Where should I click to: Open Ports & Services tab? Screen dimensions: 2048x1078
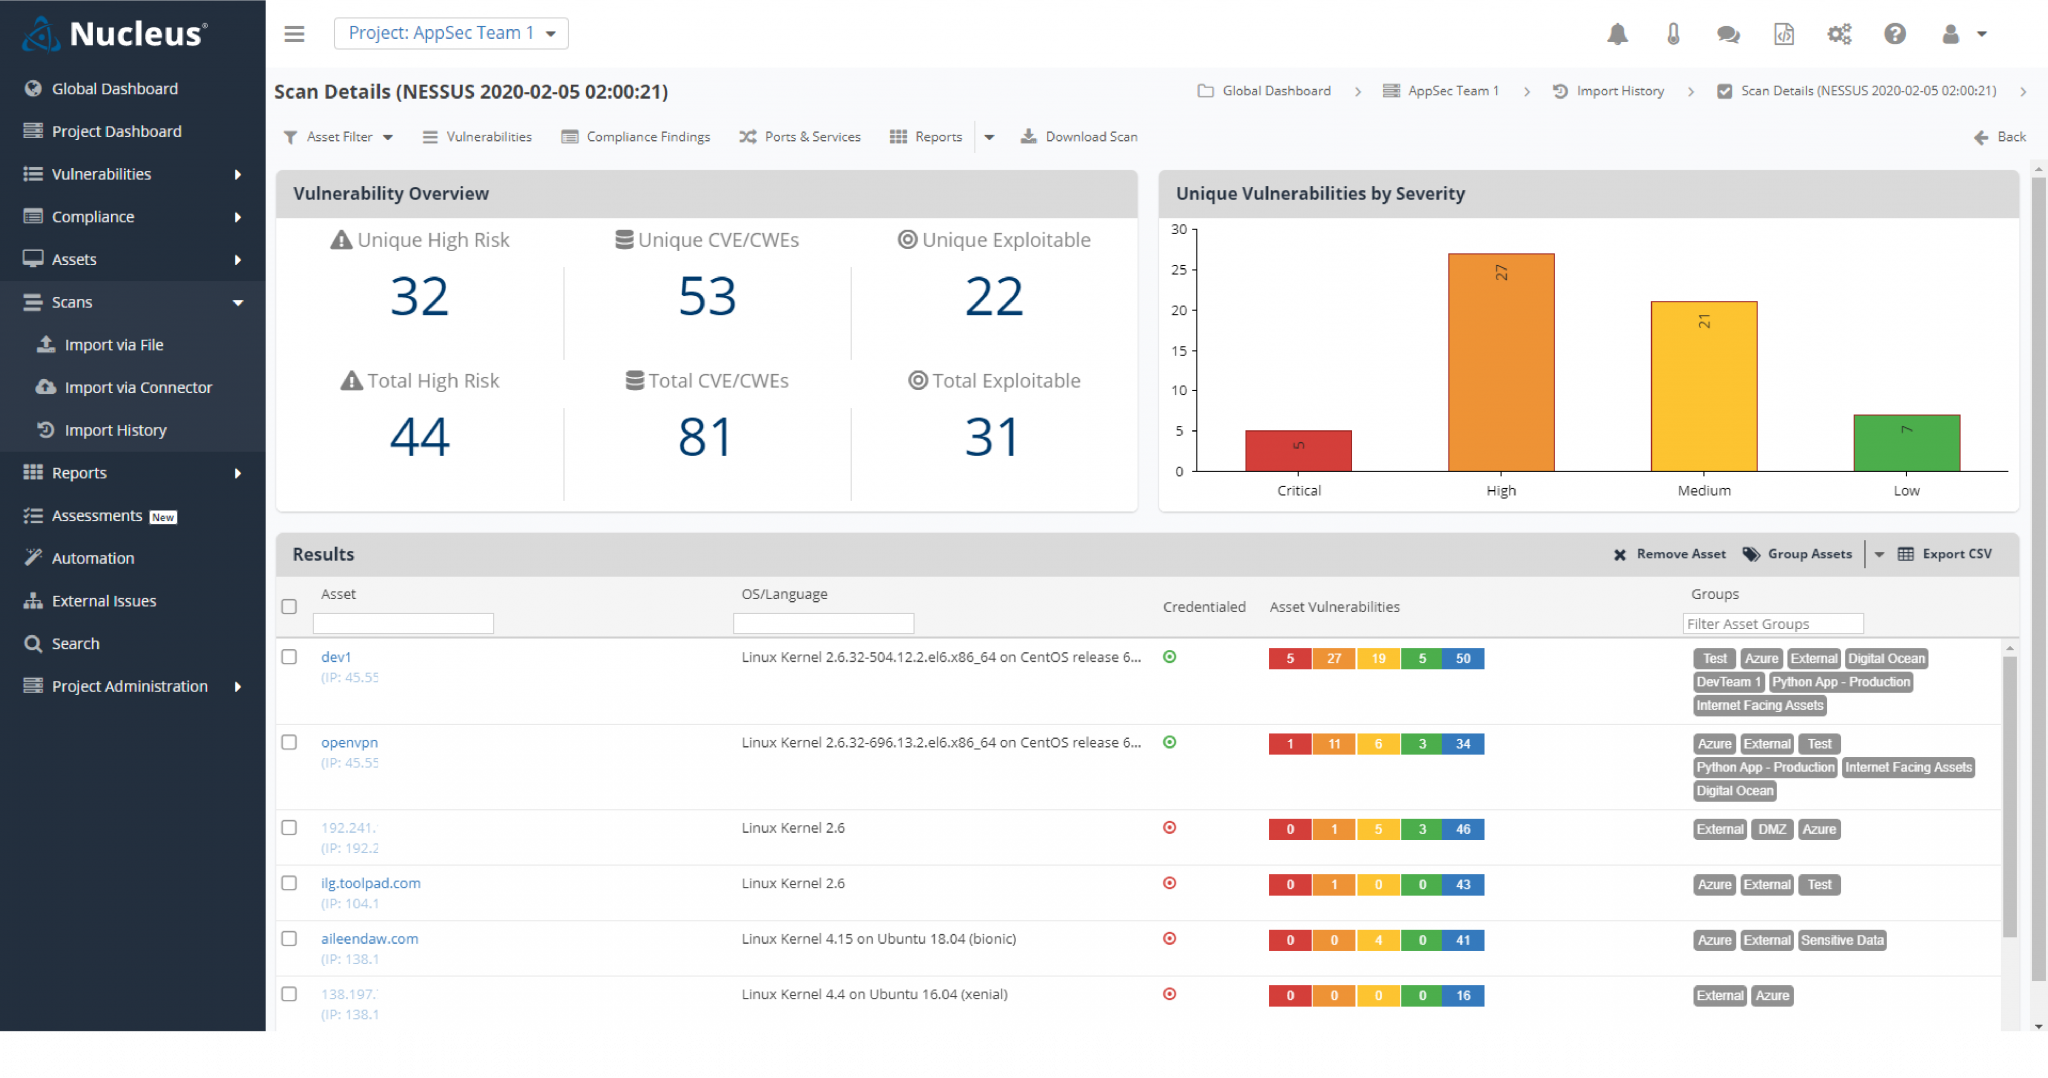pyautogui.click(x=800, y=137)
